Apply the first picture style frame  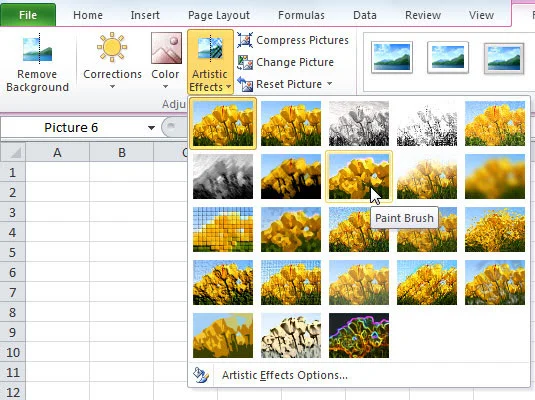[x=392, y=57]
